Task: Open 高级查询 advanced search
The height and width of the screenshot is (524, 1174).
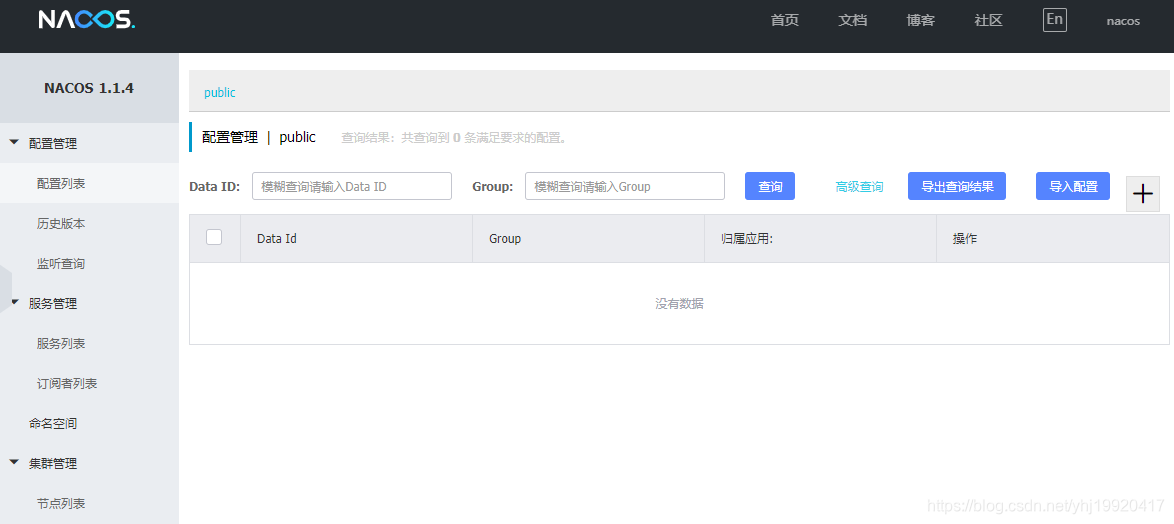Action: (859, 187)
